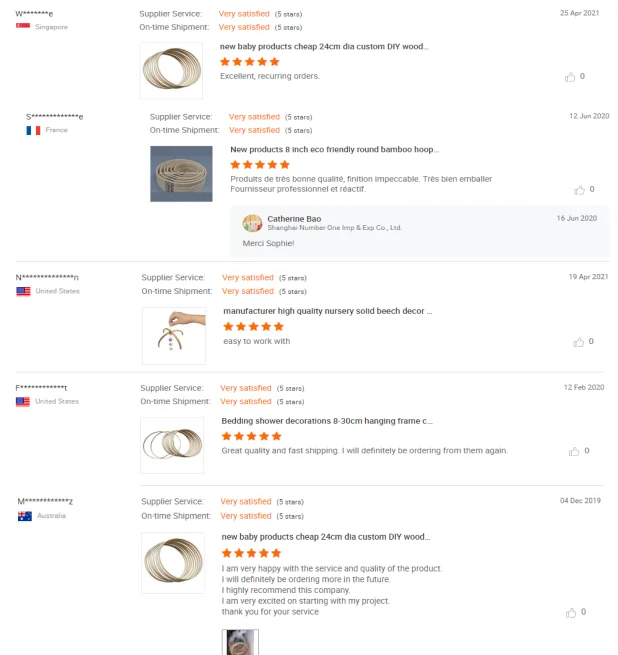
Task: Open the solid beech decor product link
Action: coord(327,311)
